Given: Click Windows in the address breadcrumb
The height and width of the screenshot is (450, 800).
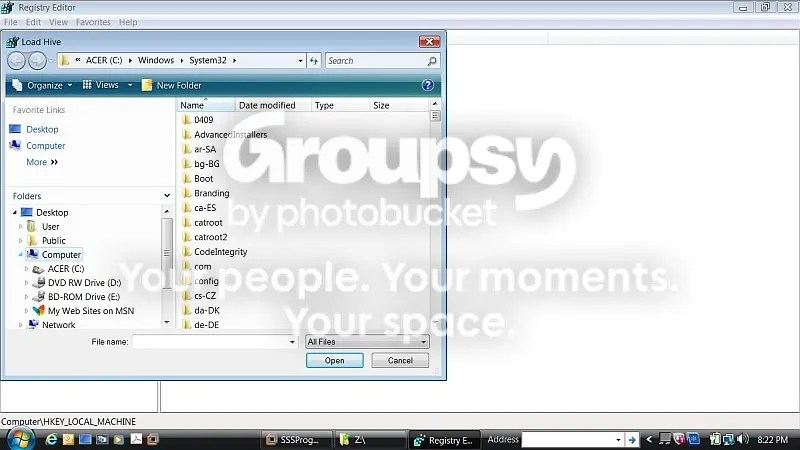Looking at the screenshot, I should pyautogui.click(x=156, y=60).
